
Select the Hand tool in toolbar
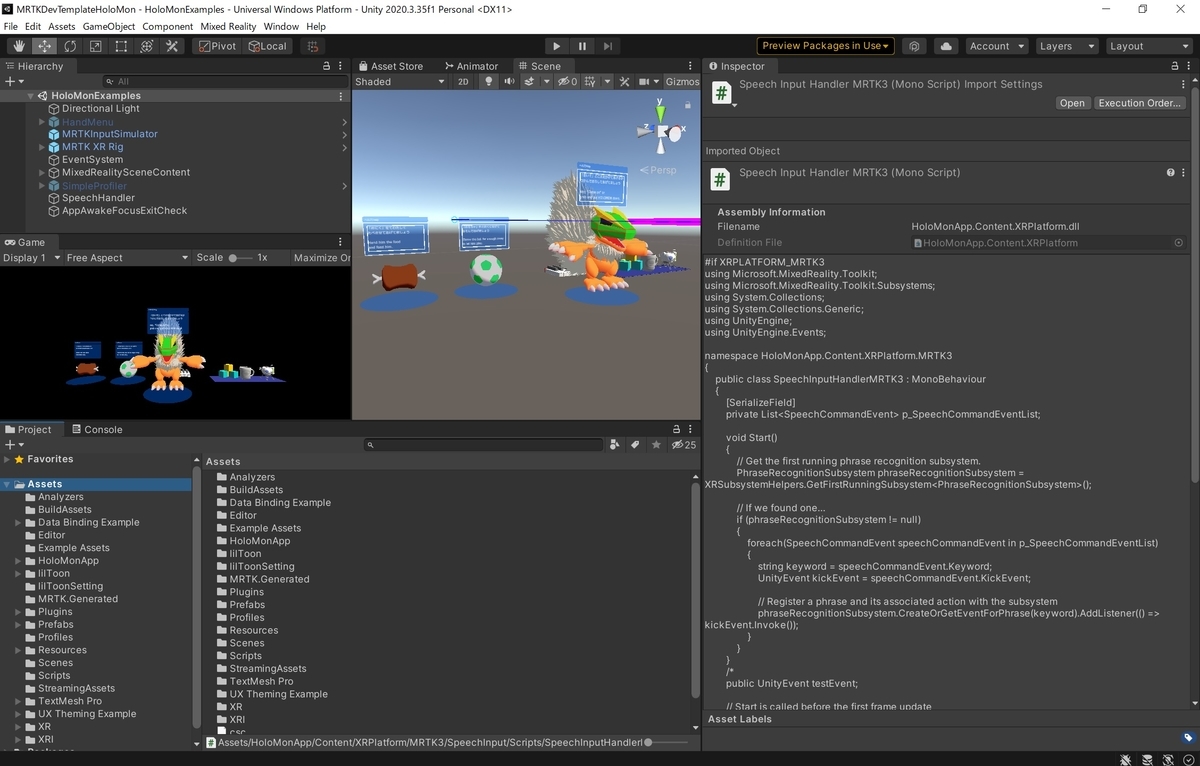click(19, 46)
